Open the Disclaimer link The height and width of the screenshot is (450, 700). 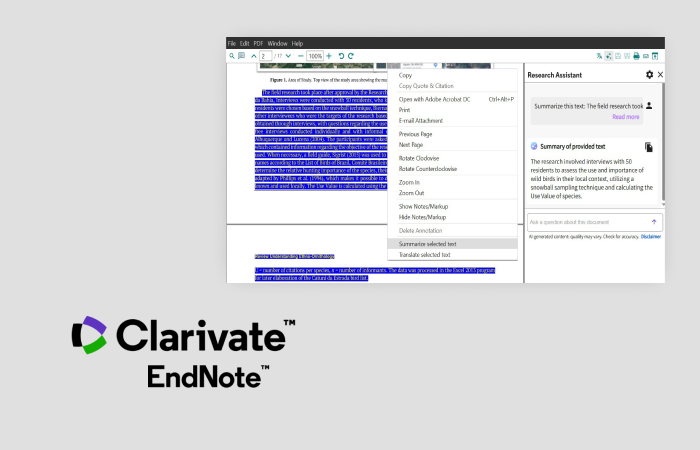pyautogui.click(x=650, y=237)
